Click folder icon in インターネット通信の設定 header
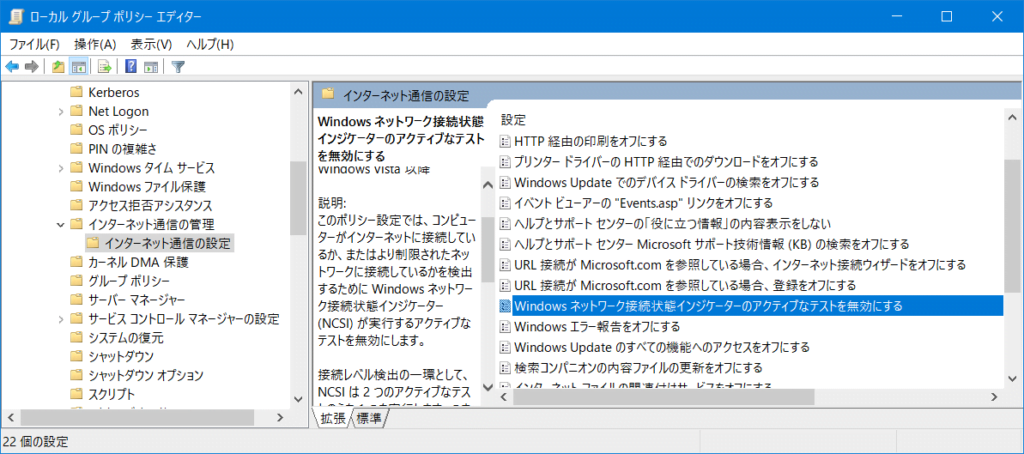This screenshot has width=1024, height=454. (328, 95)
